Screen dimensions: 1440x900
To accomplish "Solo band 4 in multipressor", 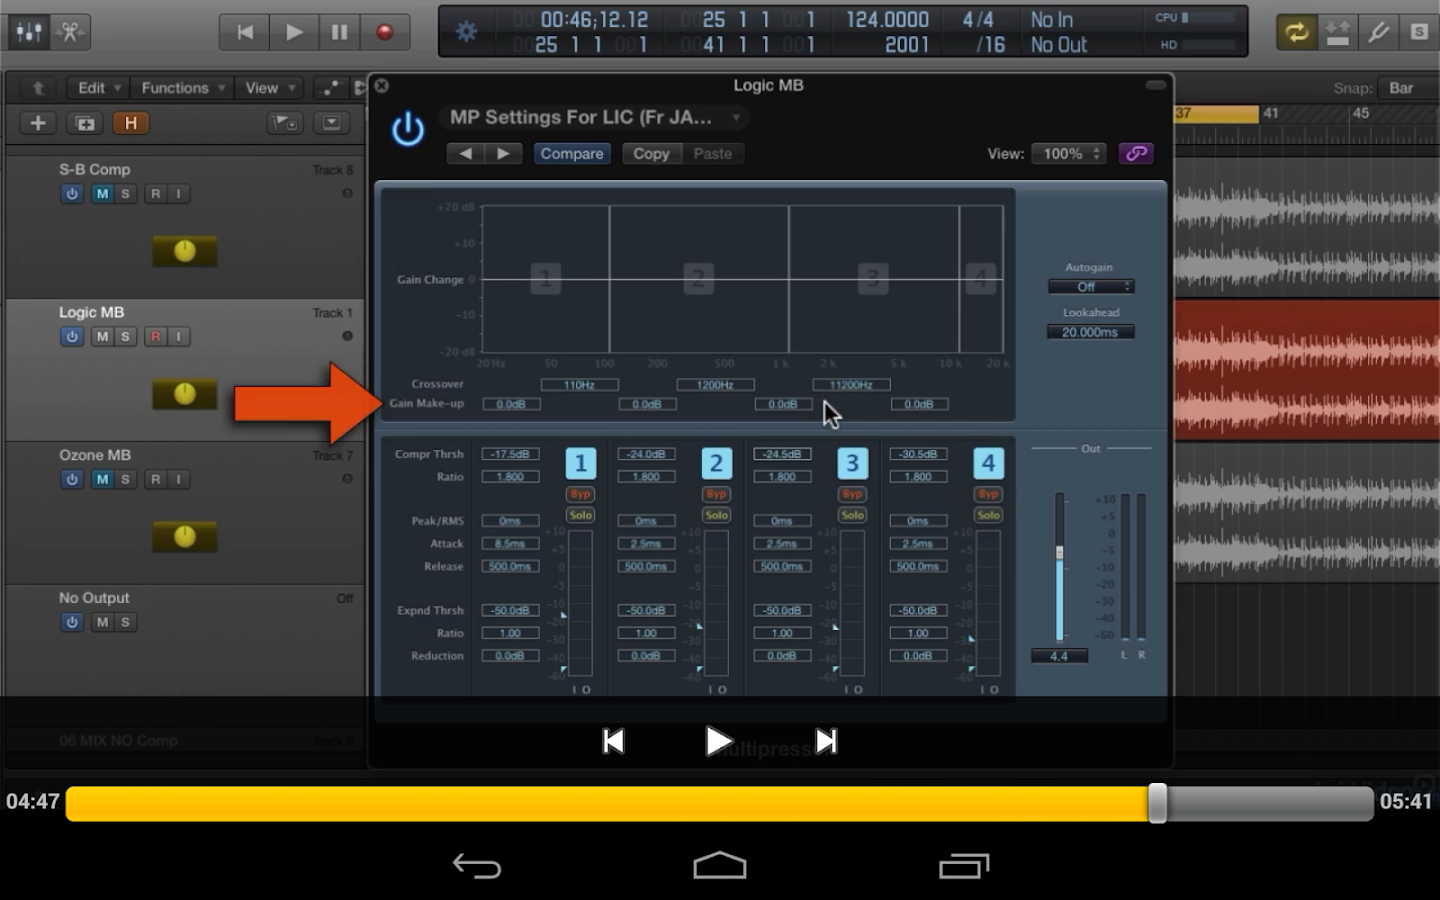I will point(988,515).
